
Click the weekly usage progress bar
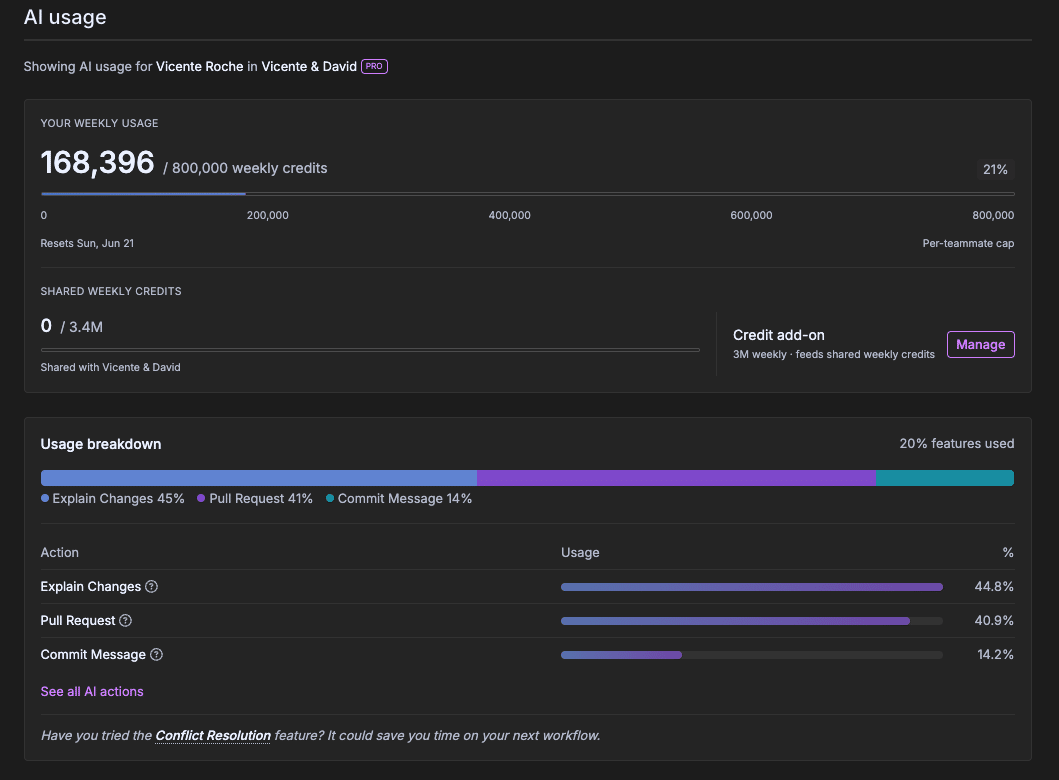[527, 194]
